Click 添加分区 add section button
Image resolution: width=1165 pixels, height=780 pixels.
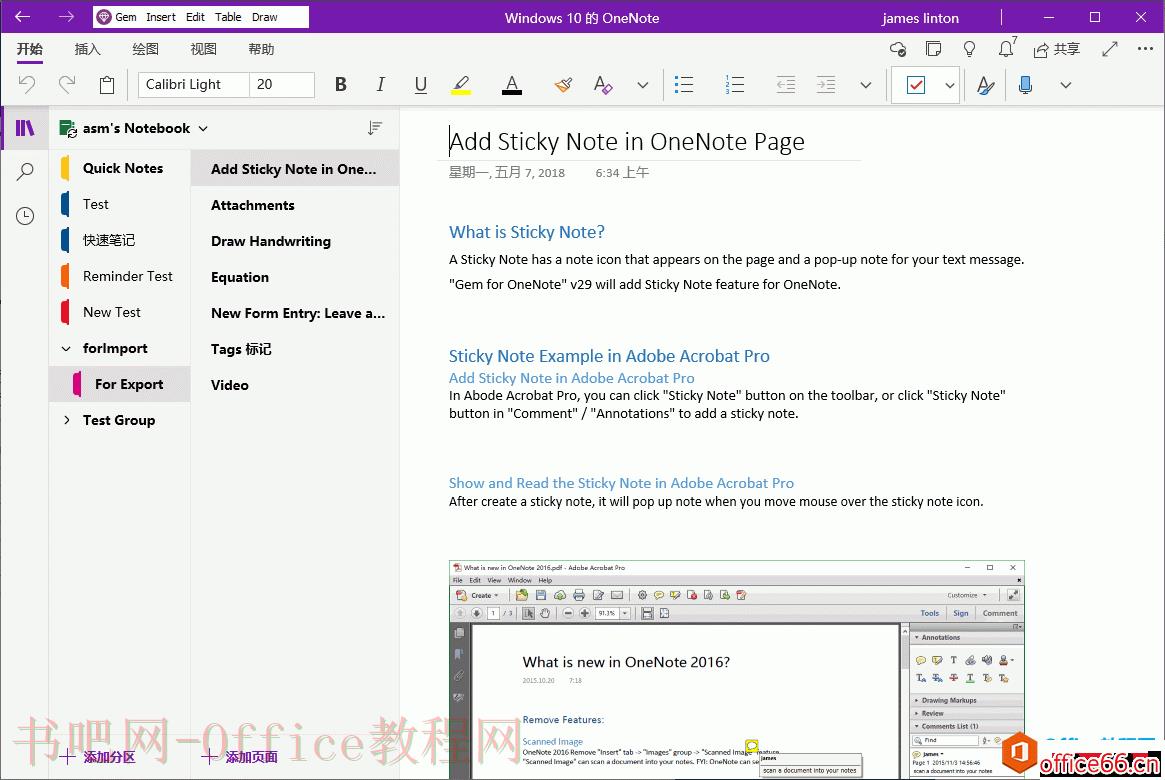(x=98, y=757)
